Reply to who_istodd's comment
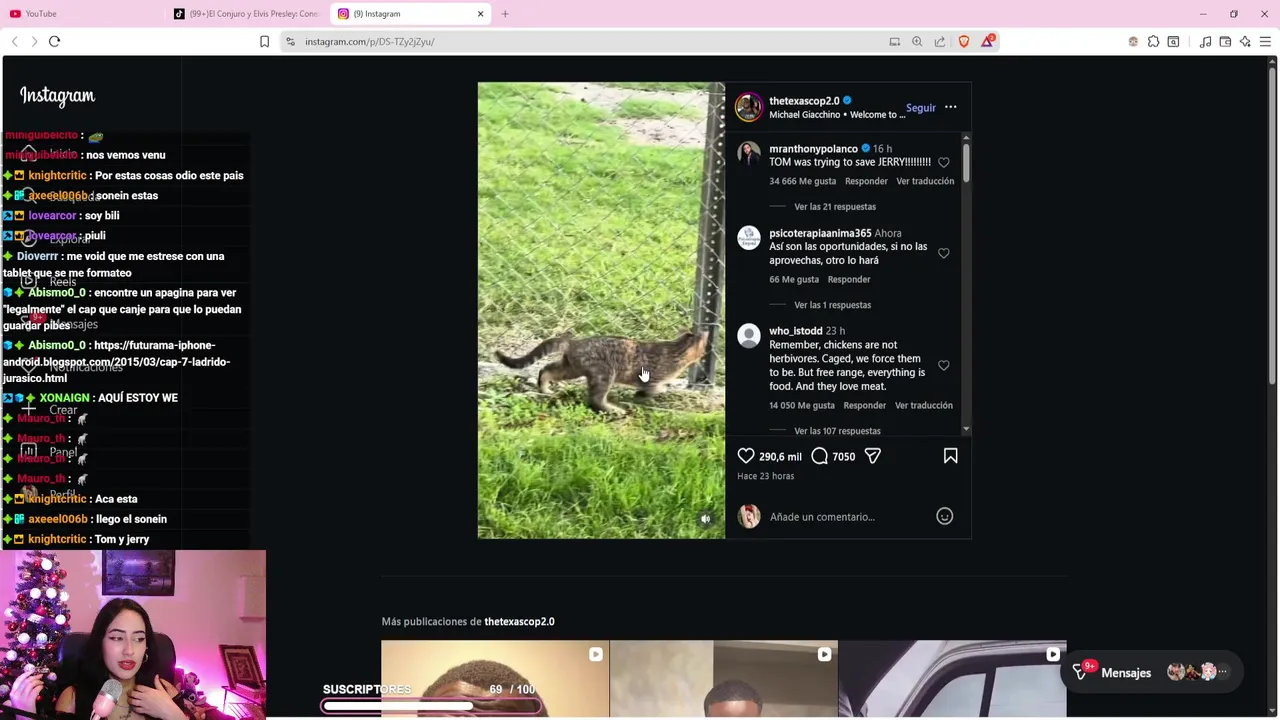Image resolution: width=1280 pixels, height=720 pixels. (865, 405)
